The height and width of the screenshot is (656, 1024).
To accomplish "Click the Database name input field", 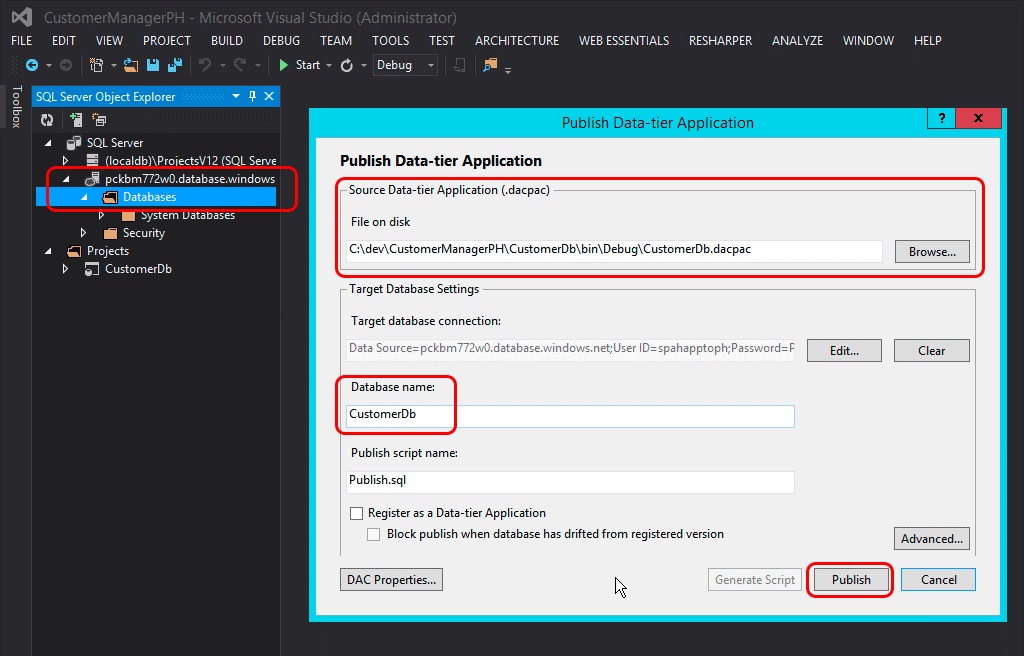I will 570,414.
